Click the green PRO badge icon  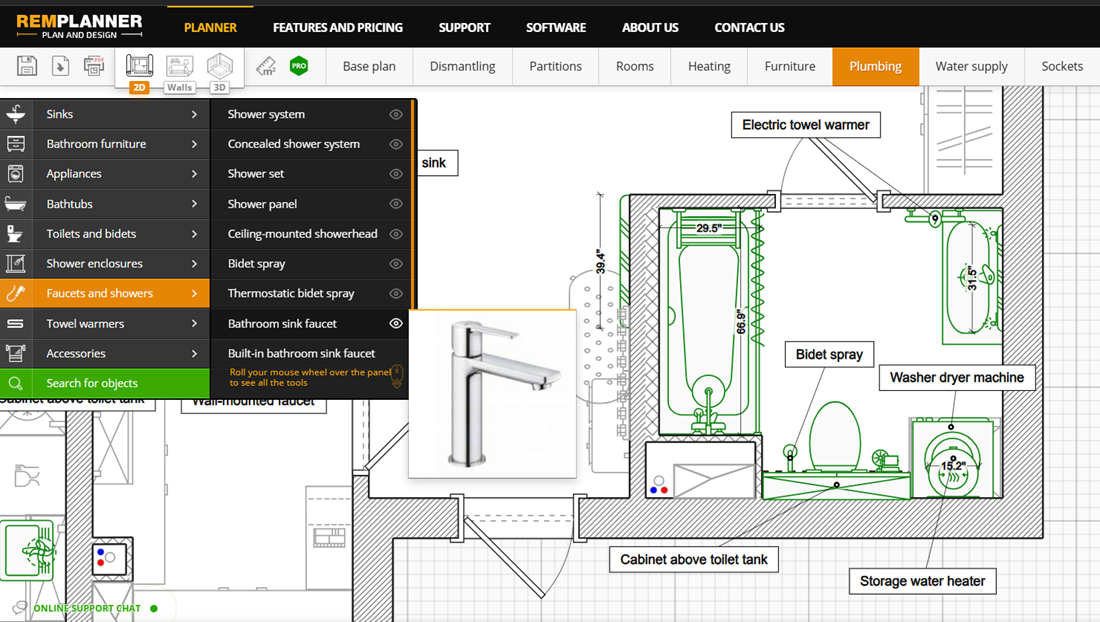click(x=299, y=66)
